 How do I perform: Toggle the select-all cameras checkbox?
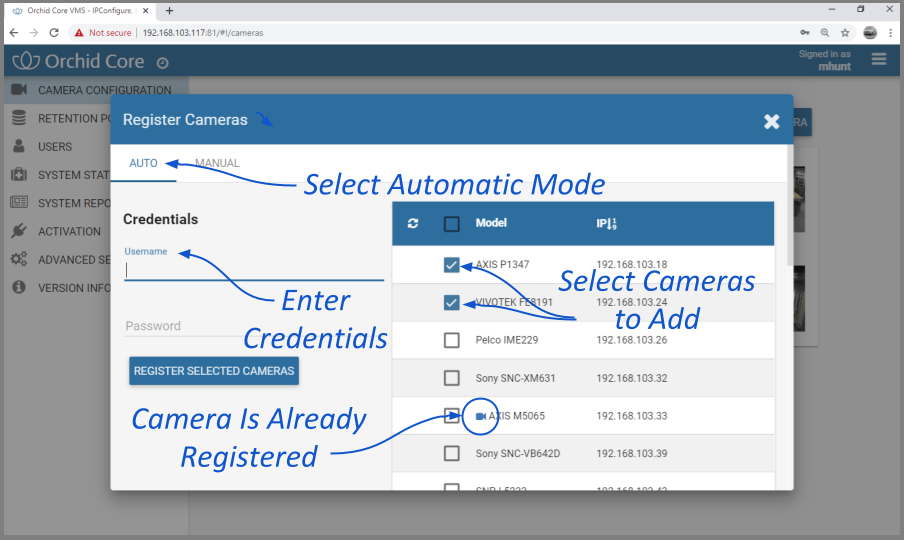pyautogui.click(x=451, y=224)
